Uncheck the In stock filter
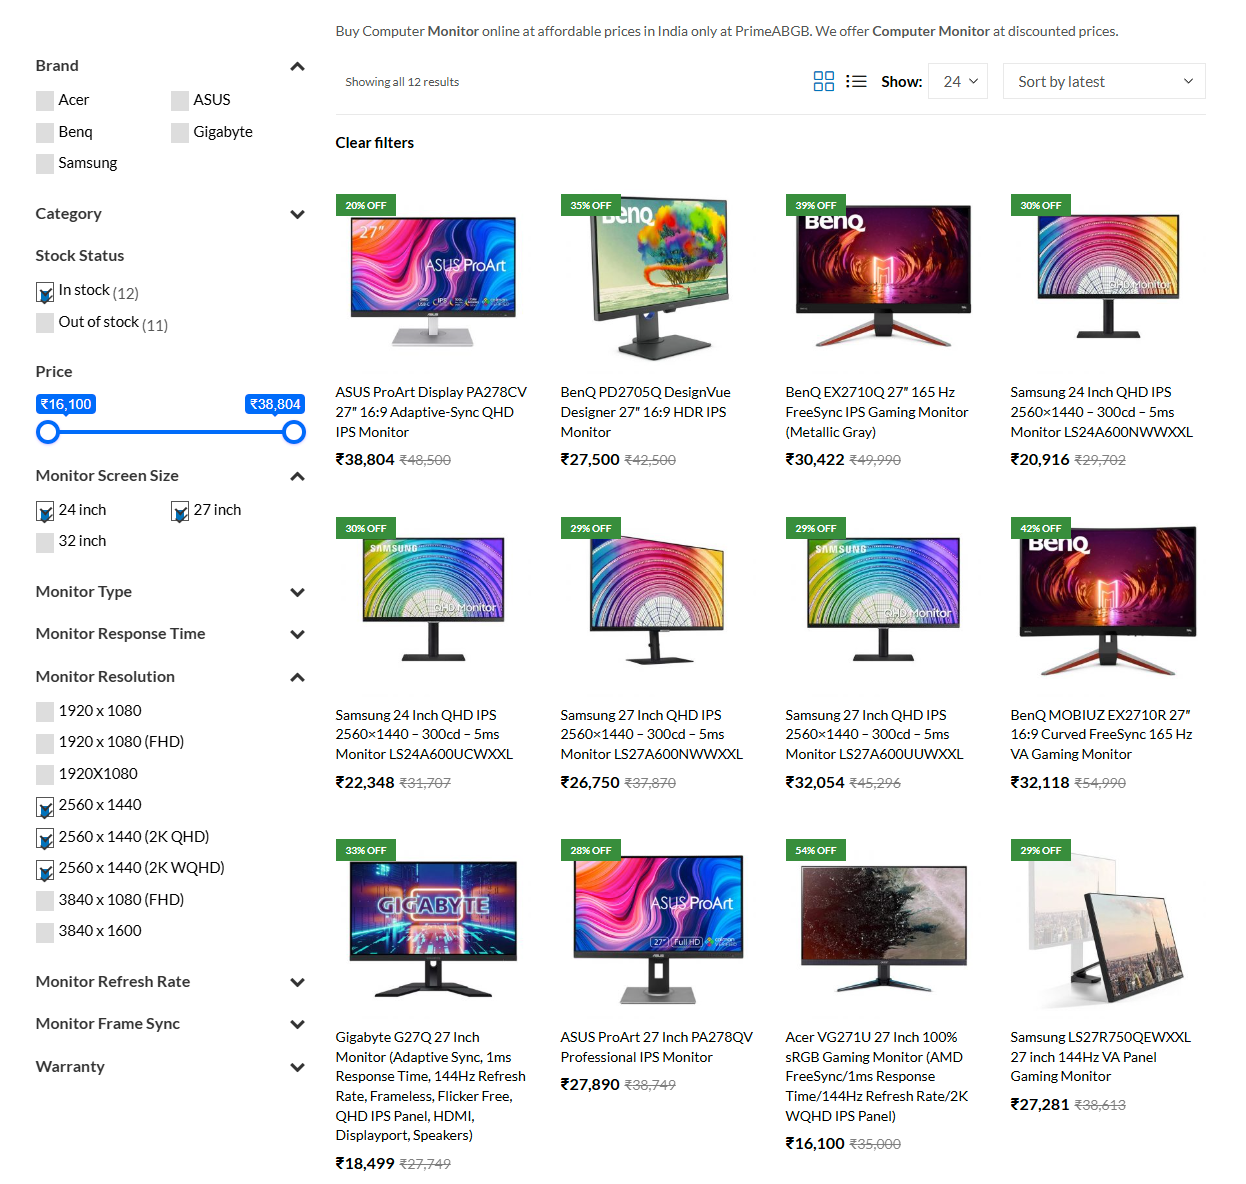The width and height of the screenshot is (1246, 1184). tap(45, 292)
